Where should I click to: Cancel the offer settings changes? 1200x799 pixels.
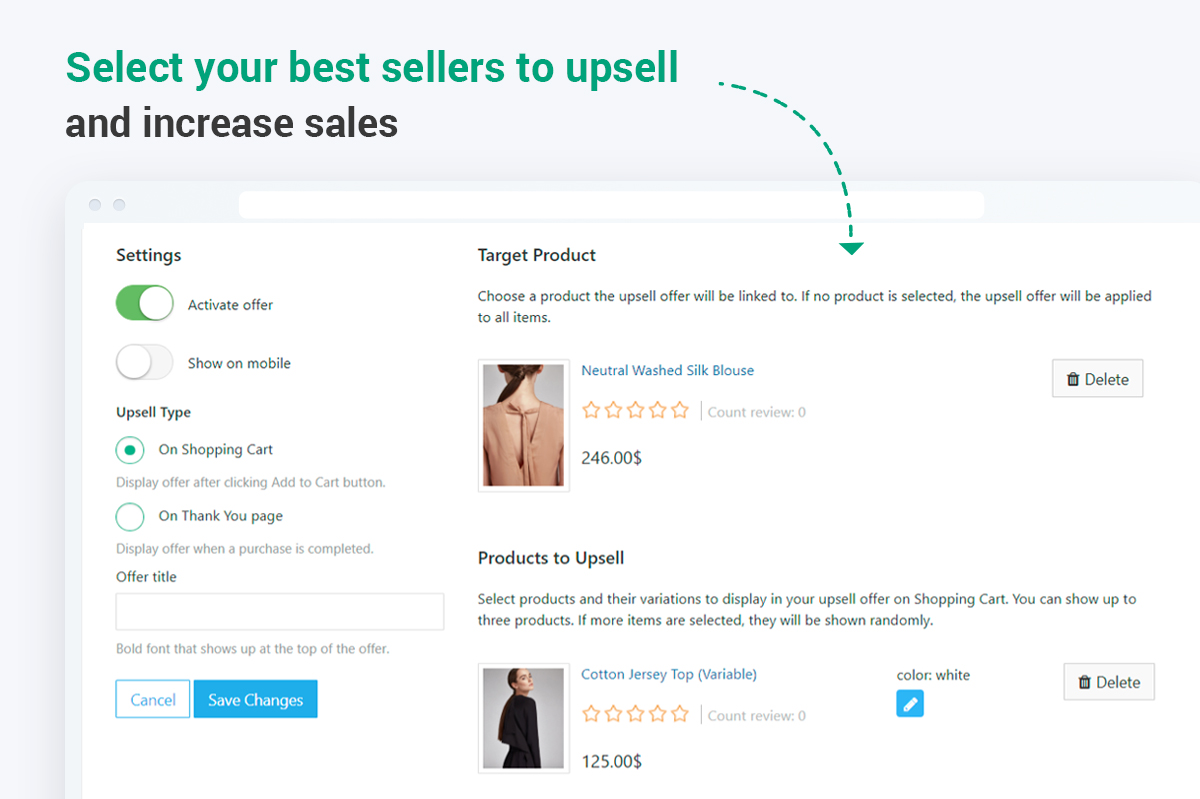click(x=153, y=700)
